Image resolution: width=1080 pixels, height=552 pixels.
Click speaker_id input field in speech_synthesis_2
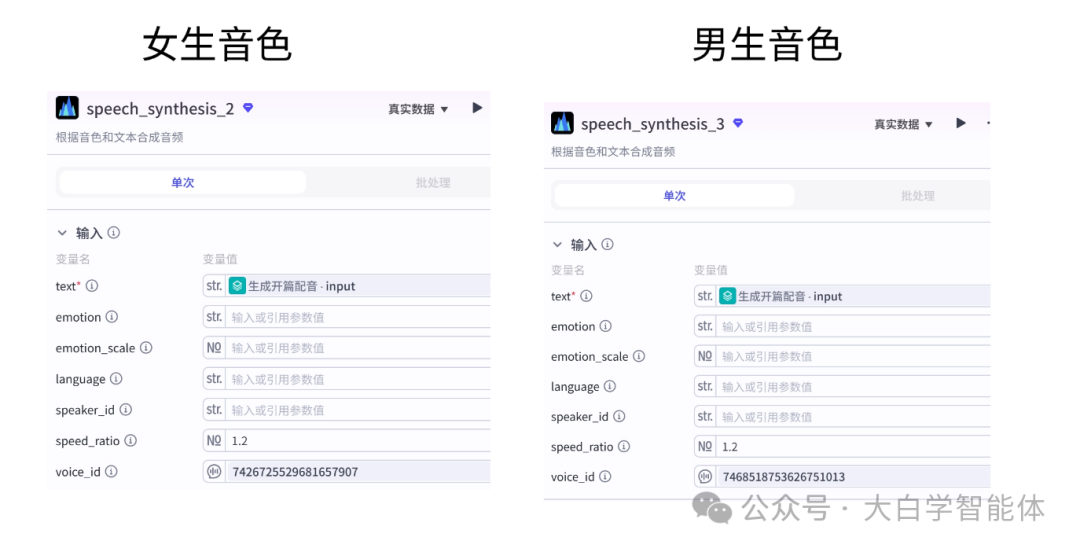click(x=358, y=410)
